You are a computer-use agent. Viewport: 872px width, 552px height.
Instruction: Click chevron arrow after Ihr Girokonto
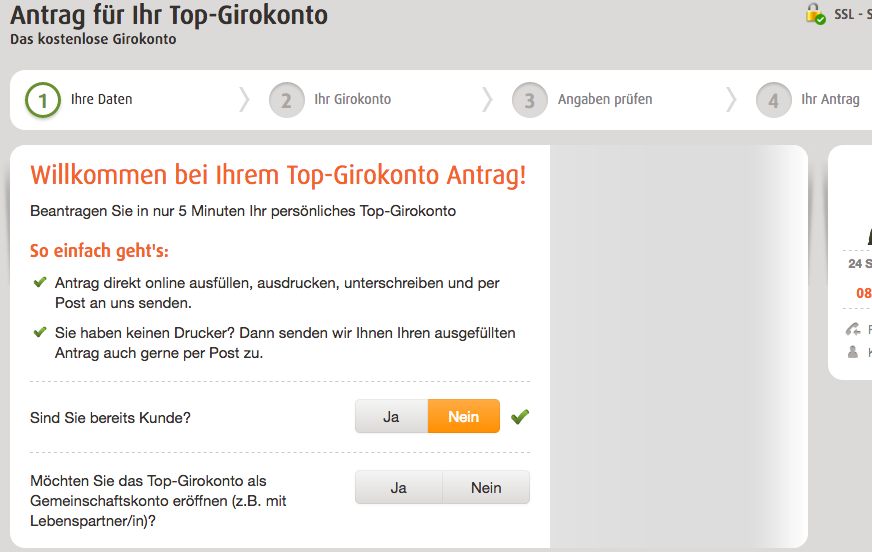click(x=487, y=100)
